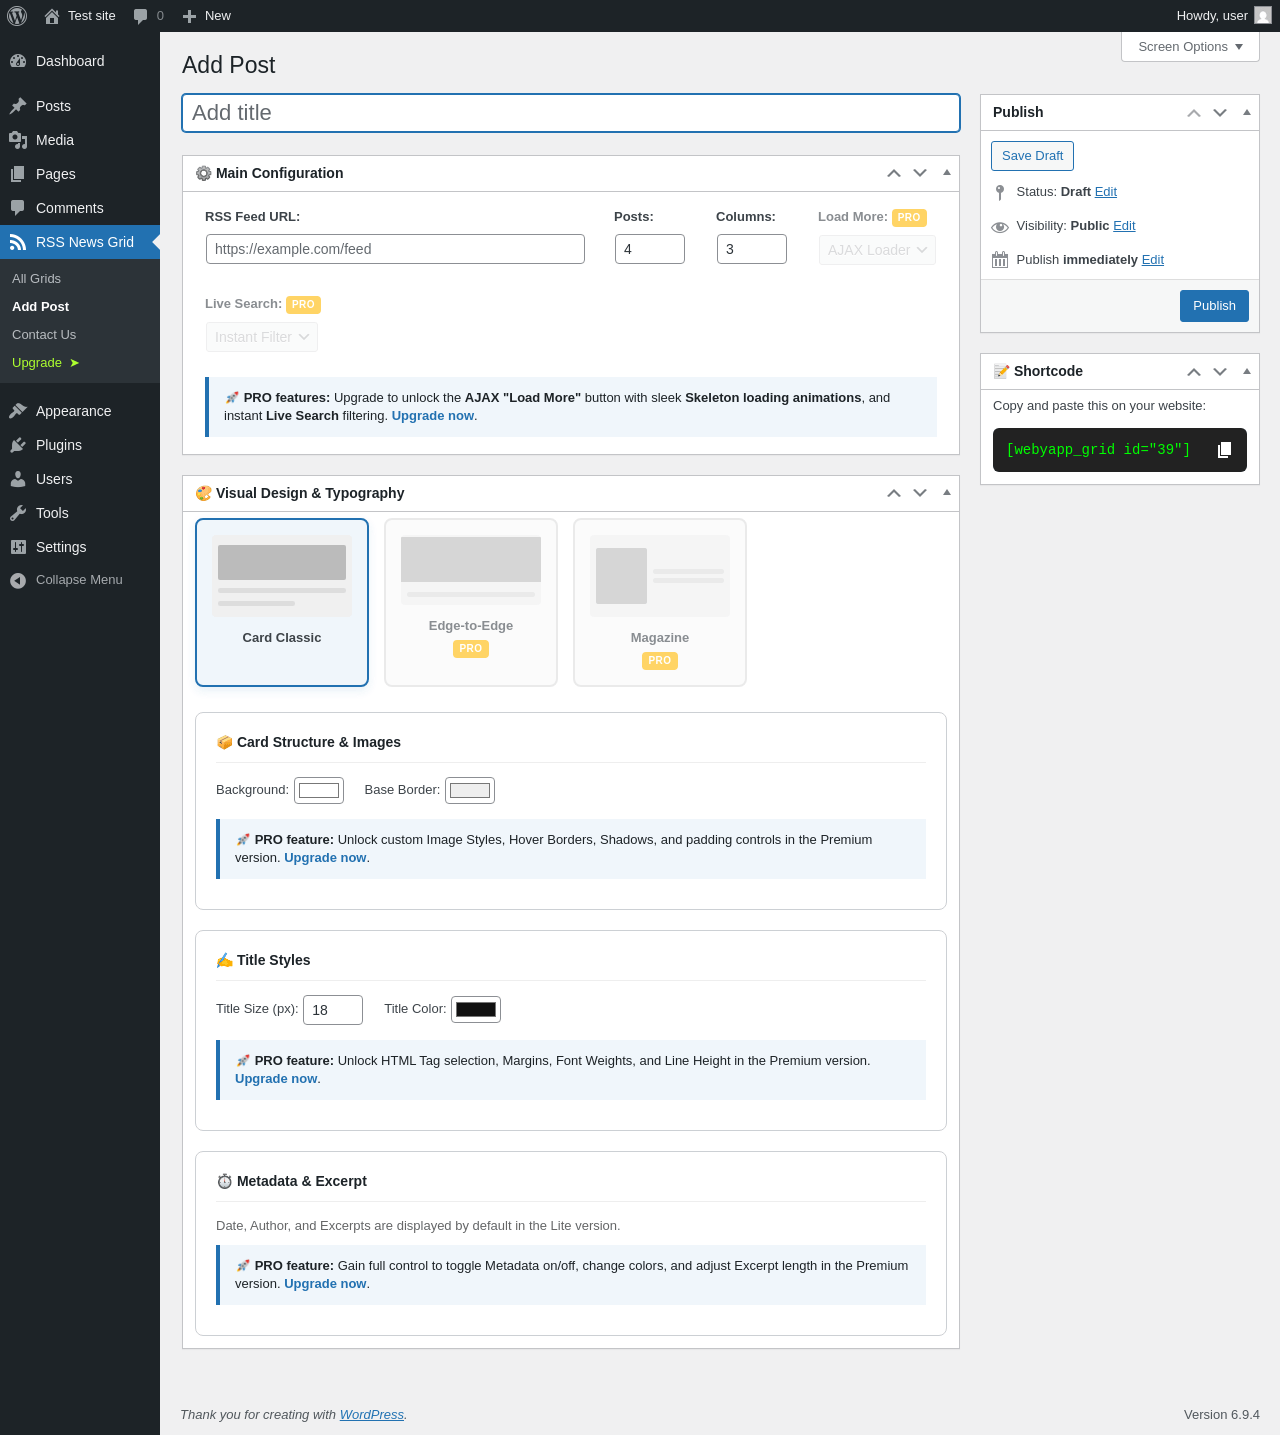This screenshot has width=1280, height=1435.
Task: Move Main Configuration panel up
Action: point(894,173)
